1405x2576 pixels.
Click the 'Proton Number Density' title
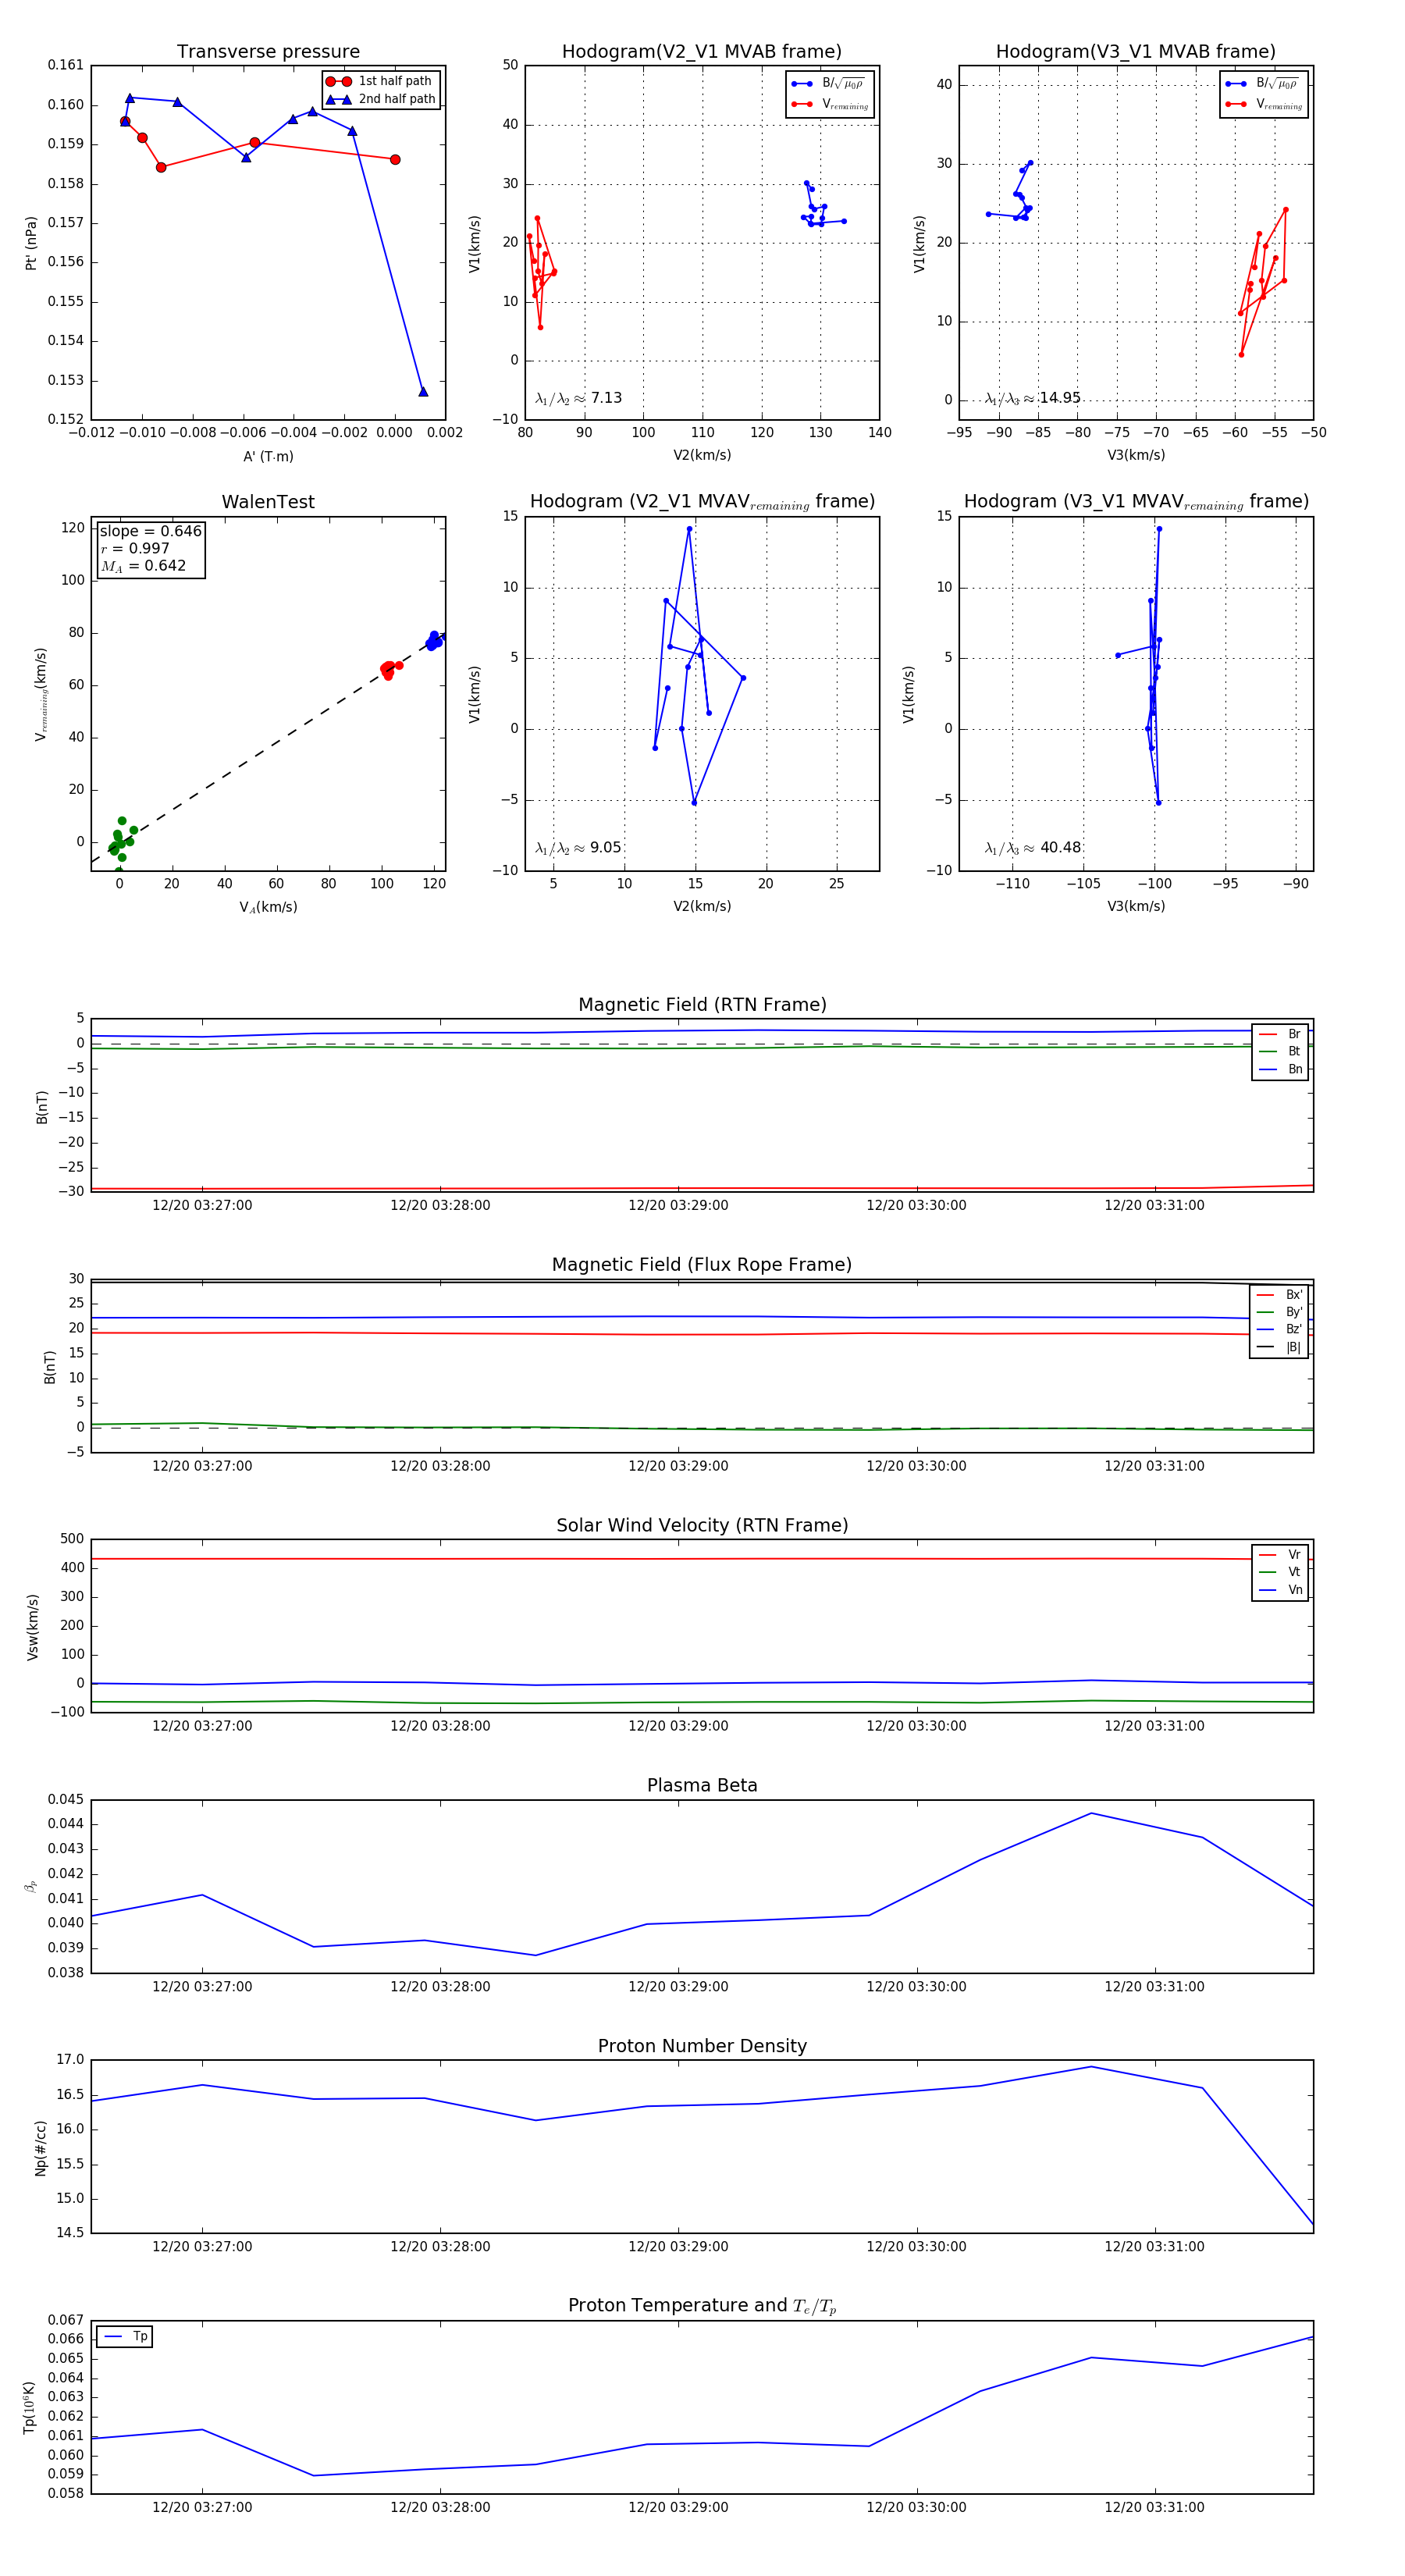[x=702, y=2045]
